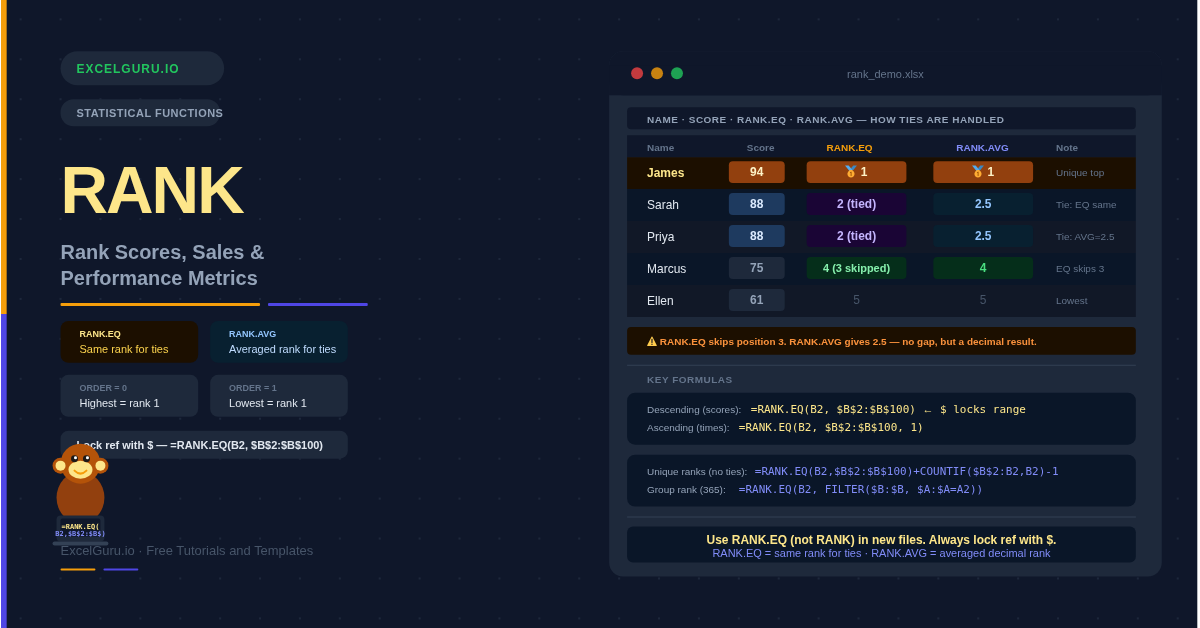Click the green dot in the window title bar
Screen dimensions: 1200x628
(677, 73)
